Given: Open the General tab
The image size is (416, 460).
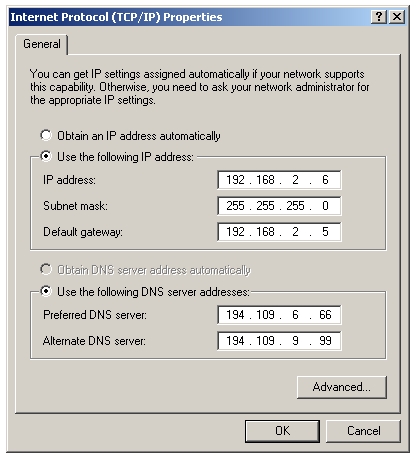Looking at the screenshot, I should point(42,44).
